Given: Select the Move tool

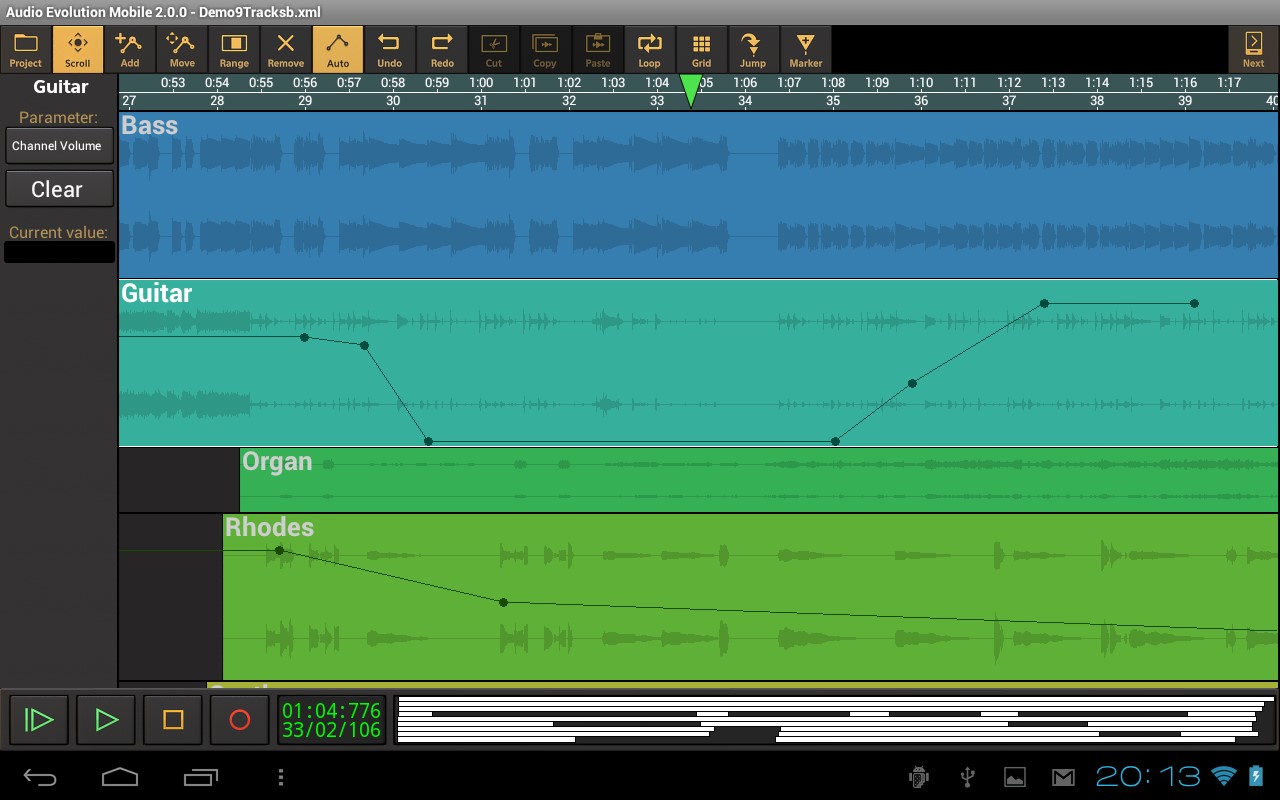Looking at the screenshot, I should point(182,48).
